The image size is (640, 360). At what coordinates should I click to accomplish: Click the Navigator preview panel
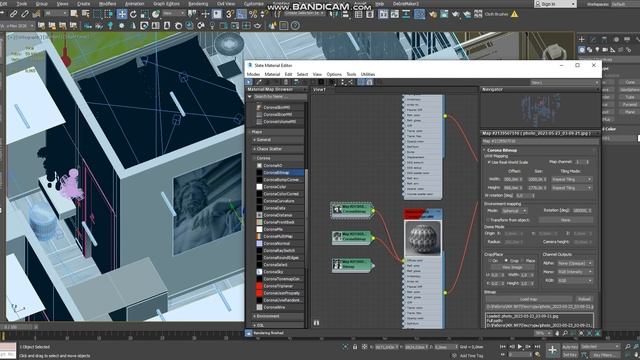point(540,109)
